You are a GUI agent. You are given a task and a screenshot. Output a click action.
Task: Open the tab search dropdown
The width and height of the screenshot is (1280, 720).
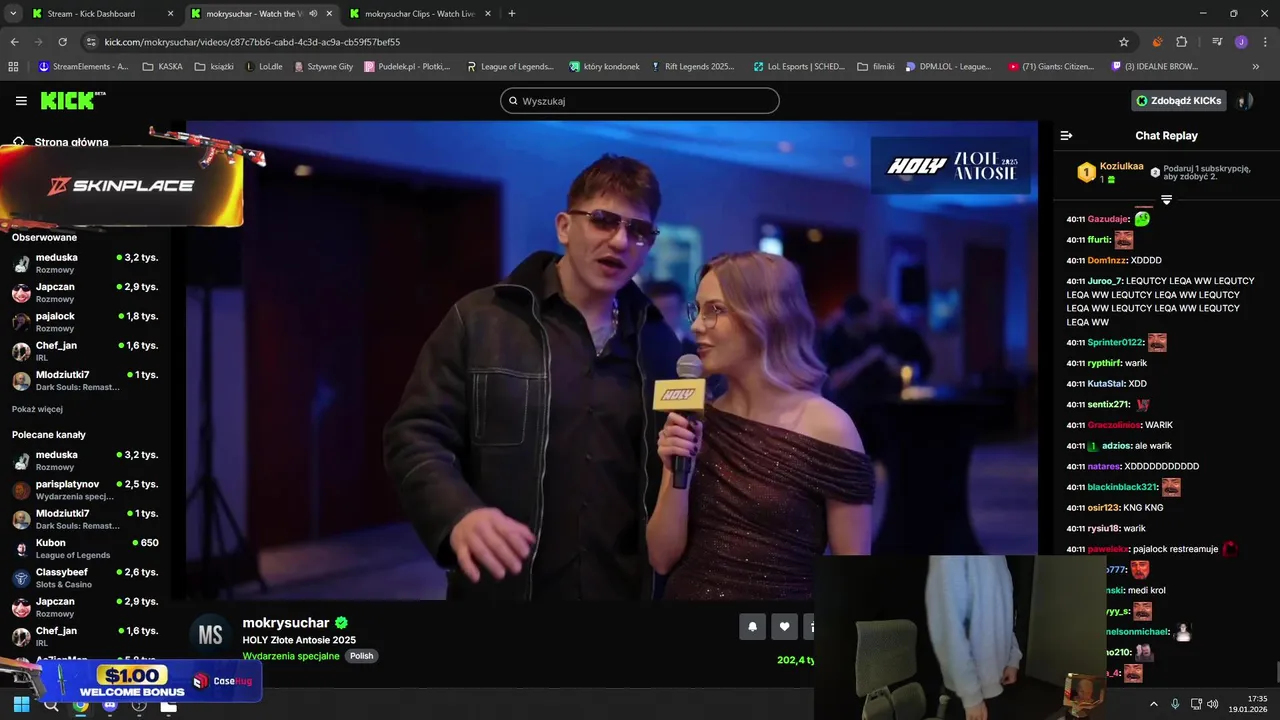point(13,14)
